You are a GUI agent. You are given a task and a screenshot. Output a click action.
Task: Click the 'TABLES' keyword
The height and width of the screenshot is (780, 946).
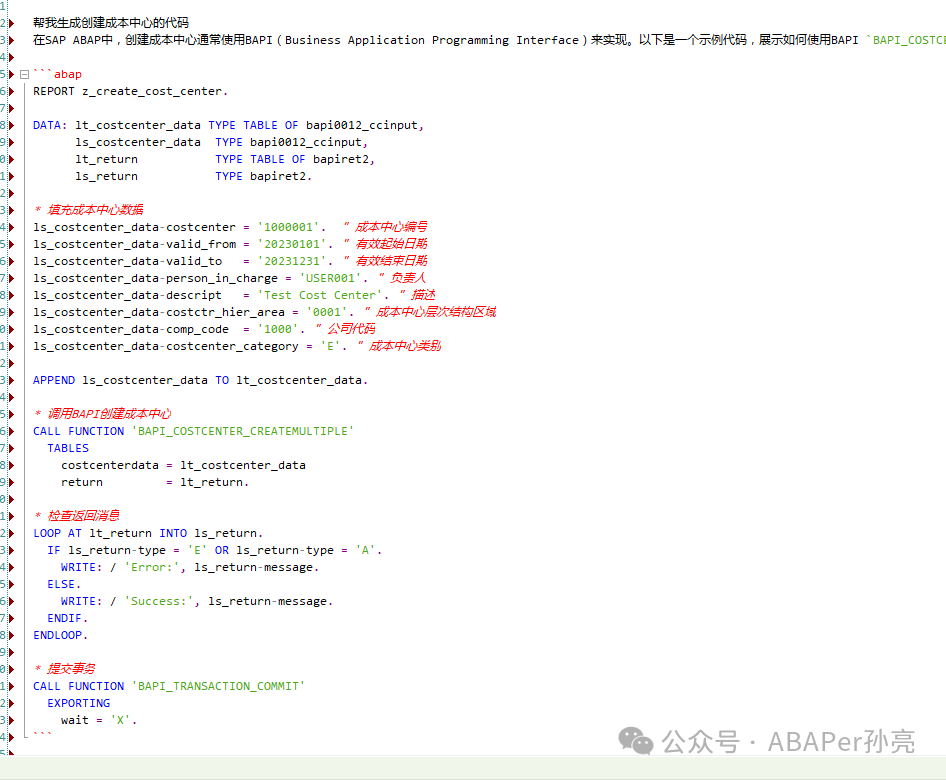click(68, 448)
